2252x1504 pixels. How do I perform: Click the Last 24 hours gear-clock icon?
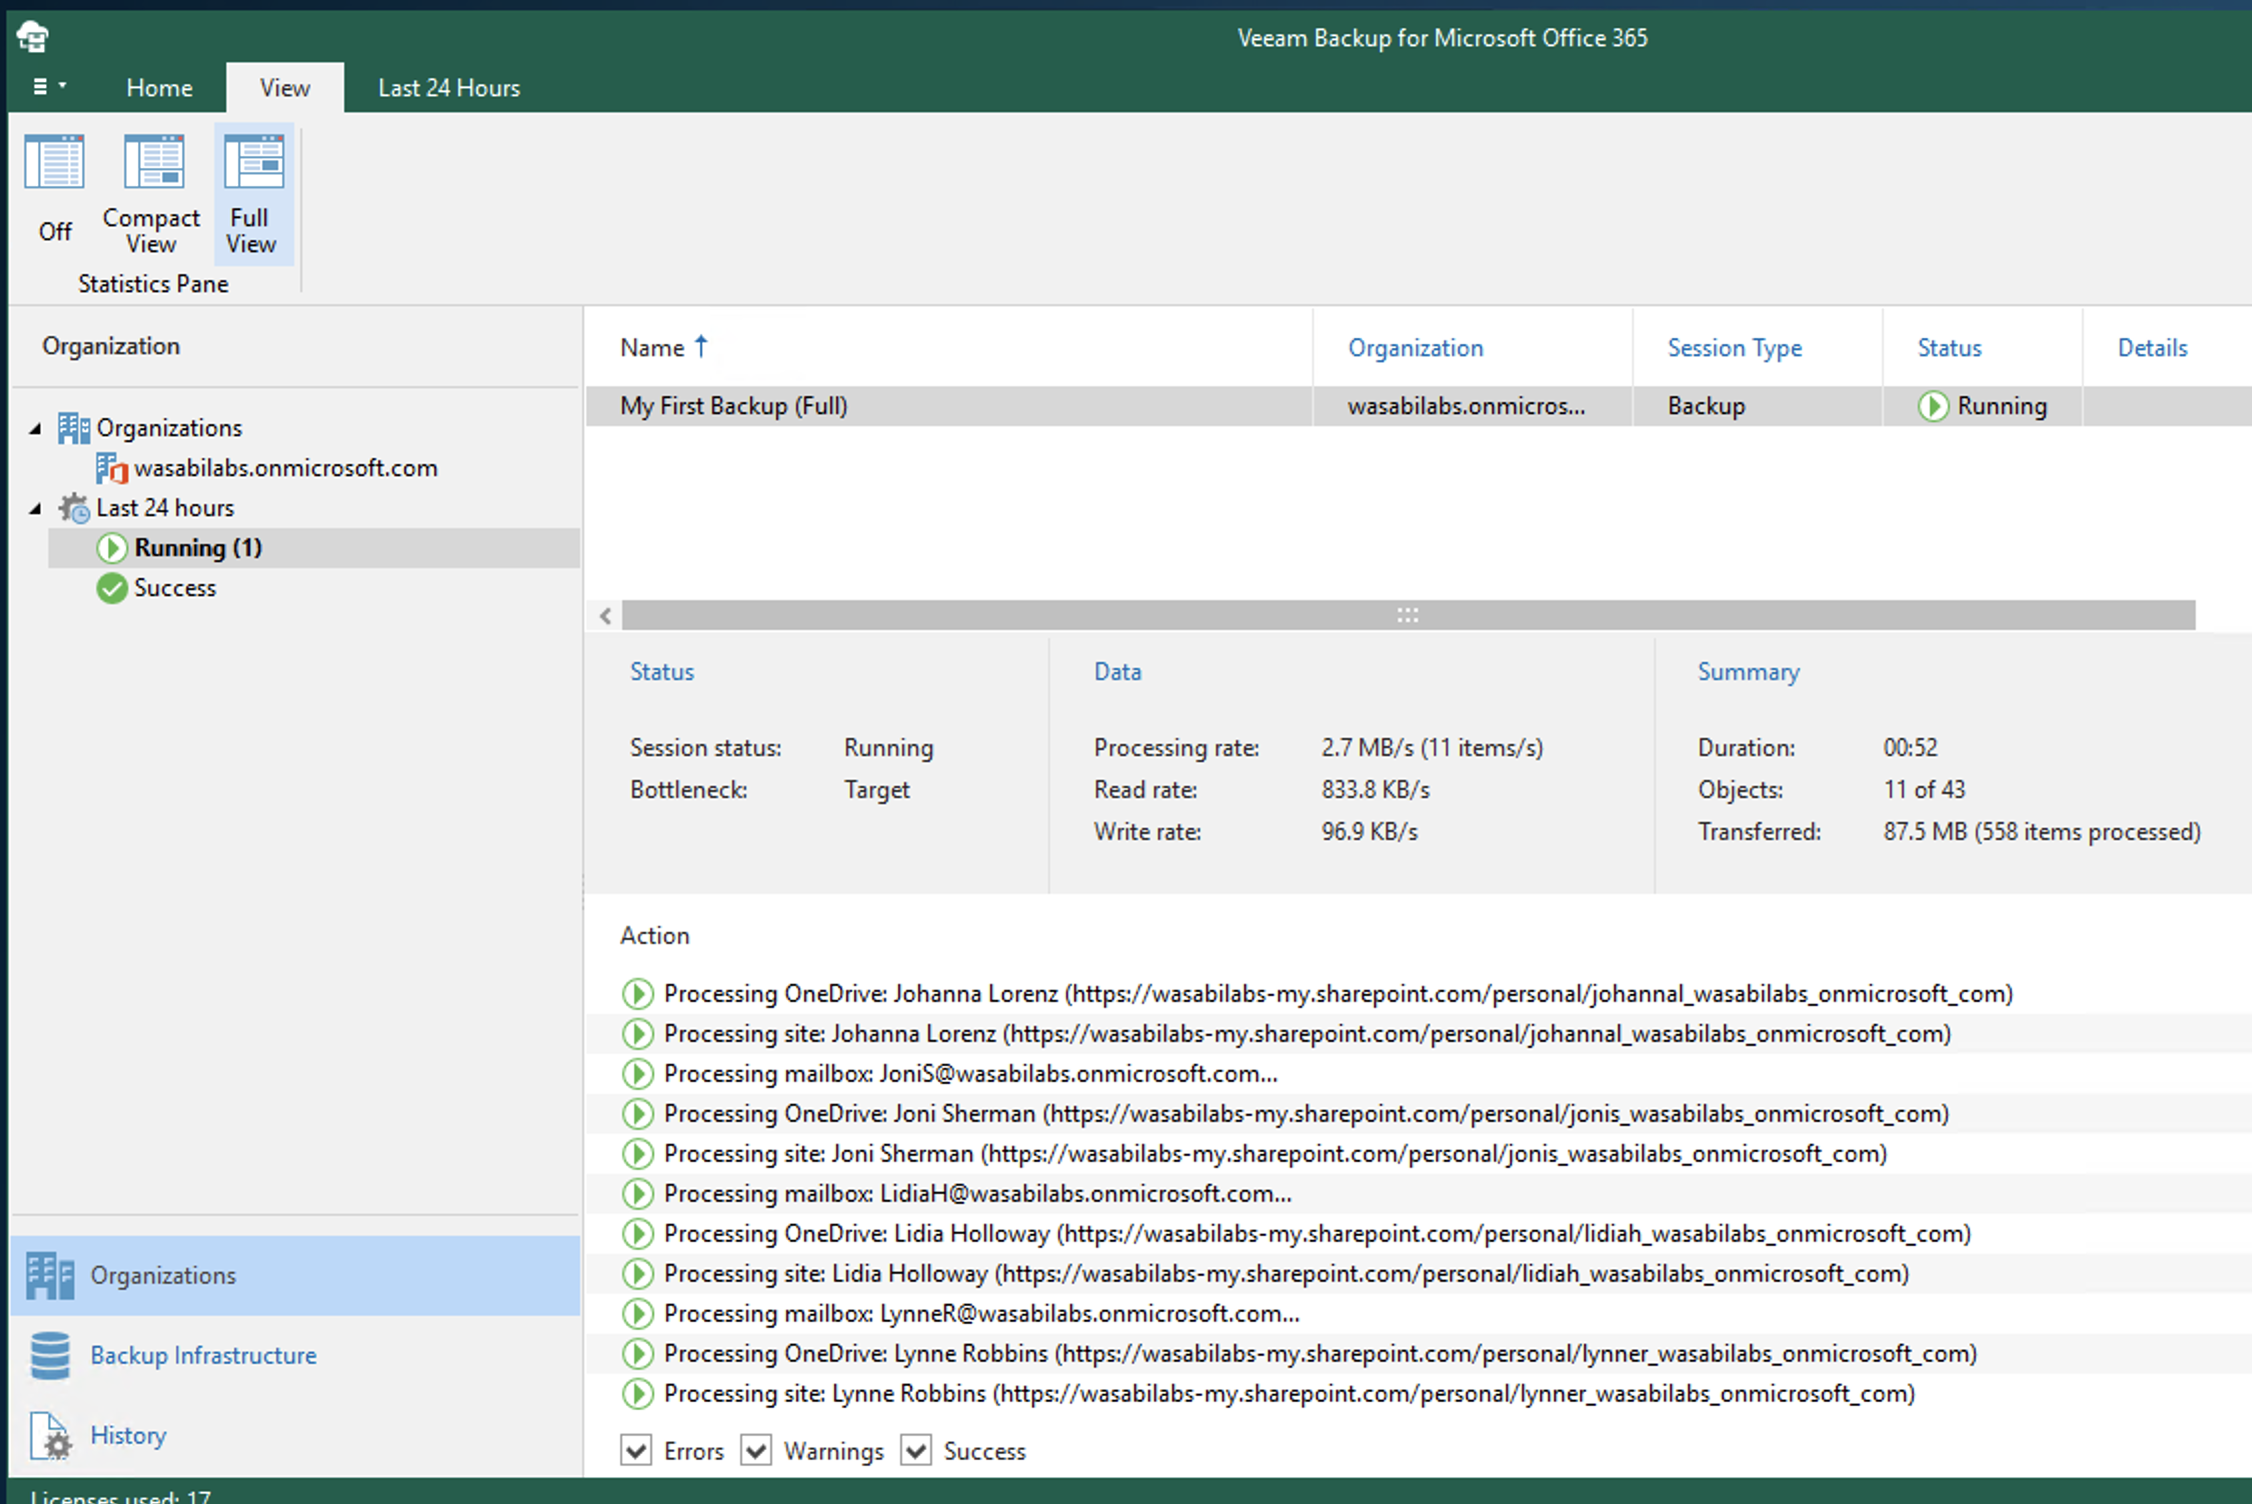[73, 508]
